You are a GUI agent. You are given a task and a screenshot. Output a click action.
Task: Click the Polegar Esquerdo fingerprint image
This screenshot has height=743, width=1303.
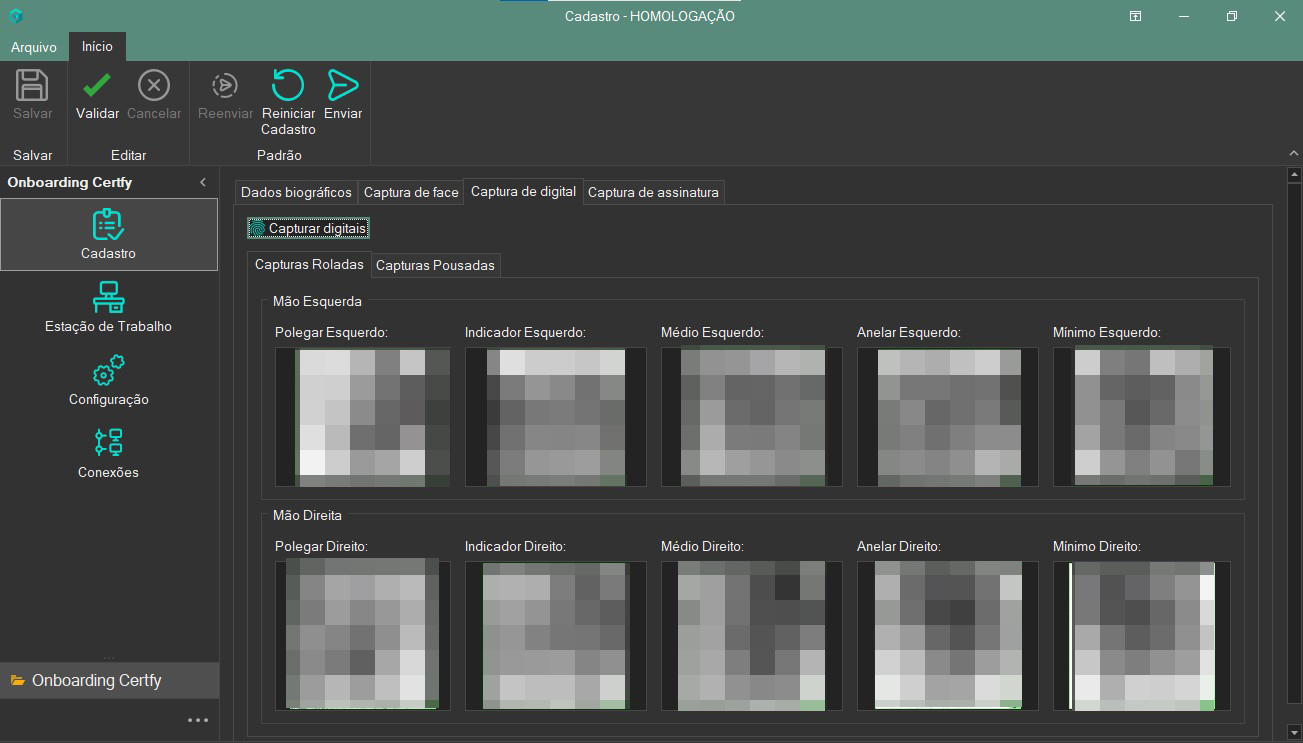point(362,417)
